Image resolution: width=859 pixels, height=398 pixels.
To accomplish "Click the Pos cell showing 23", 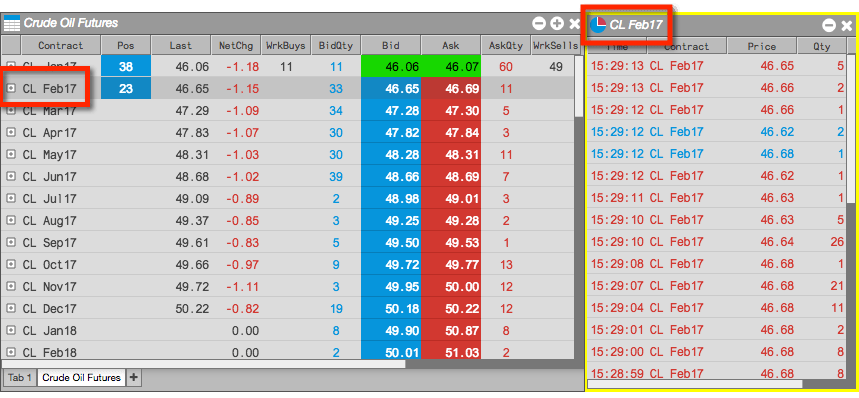I will point(126,89).
